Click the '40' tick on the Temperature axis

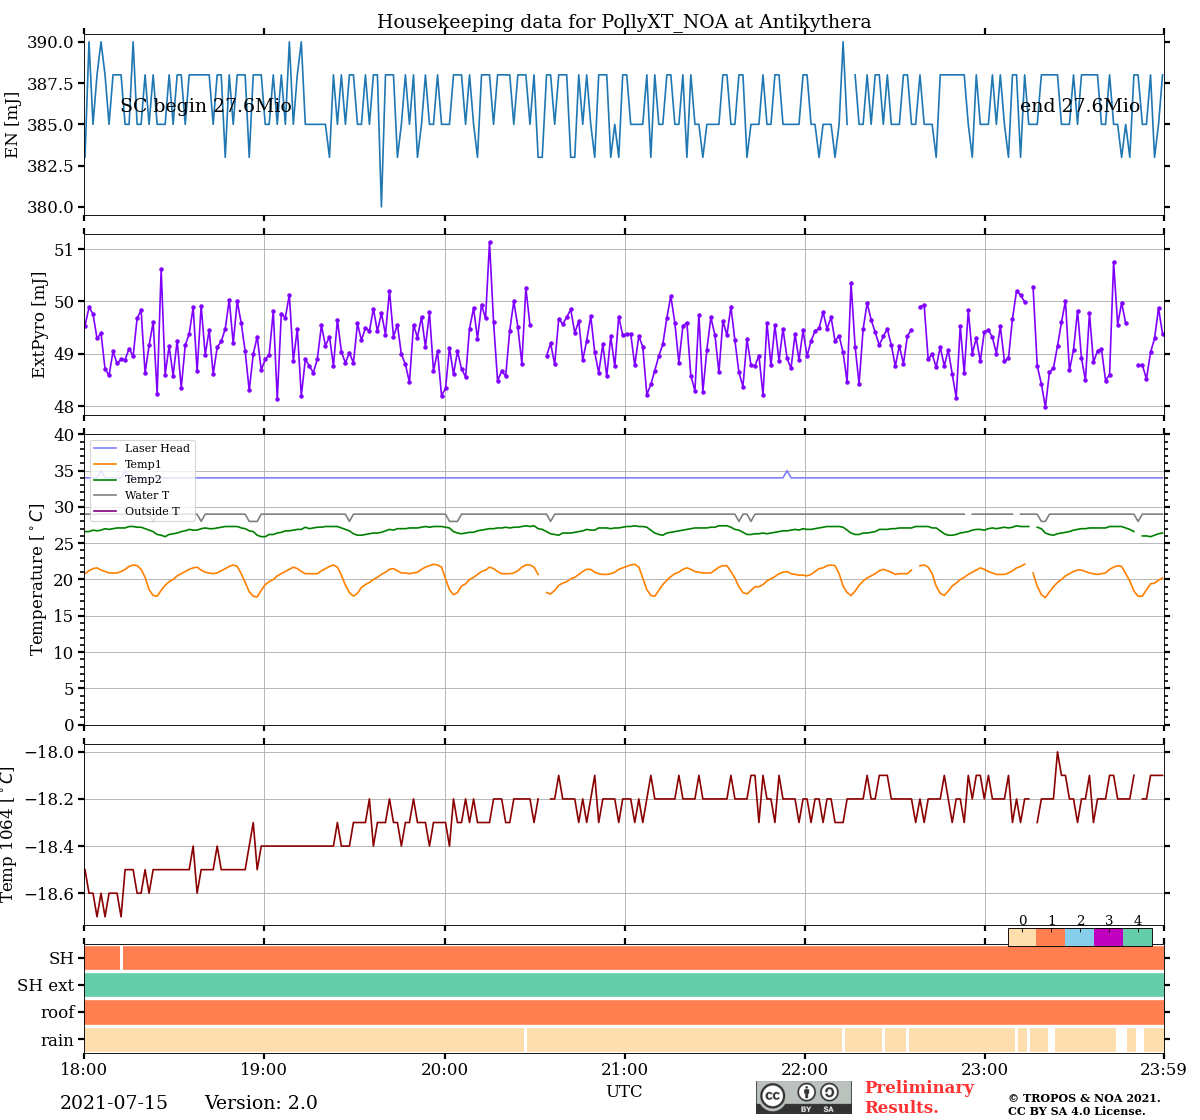point(66,435)
